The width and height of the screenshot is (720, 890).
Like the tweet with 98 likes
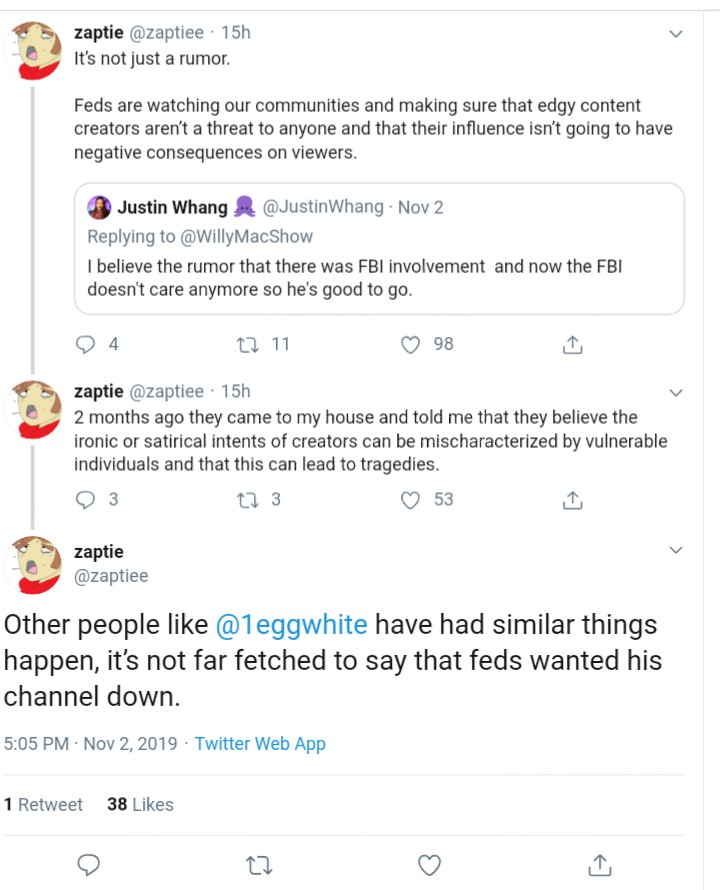tap(411, 345)
